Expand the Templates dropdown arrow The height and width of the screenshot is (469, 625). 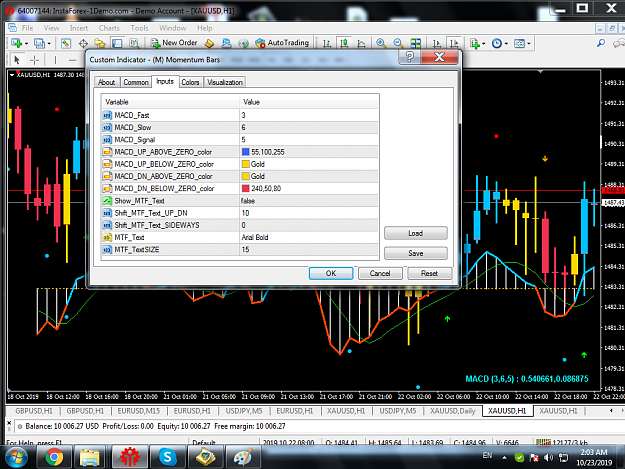[529, 43]
